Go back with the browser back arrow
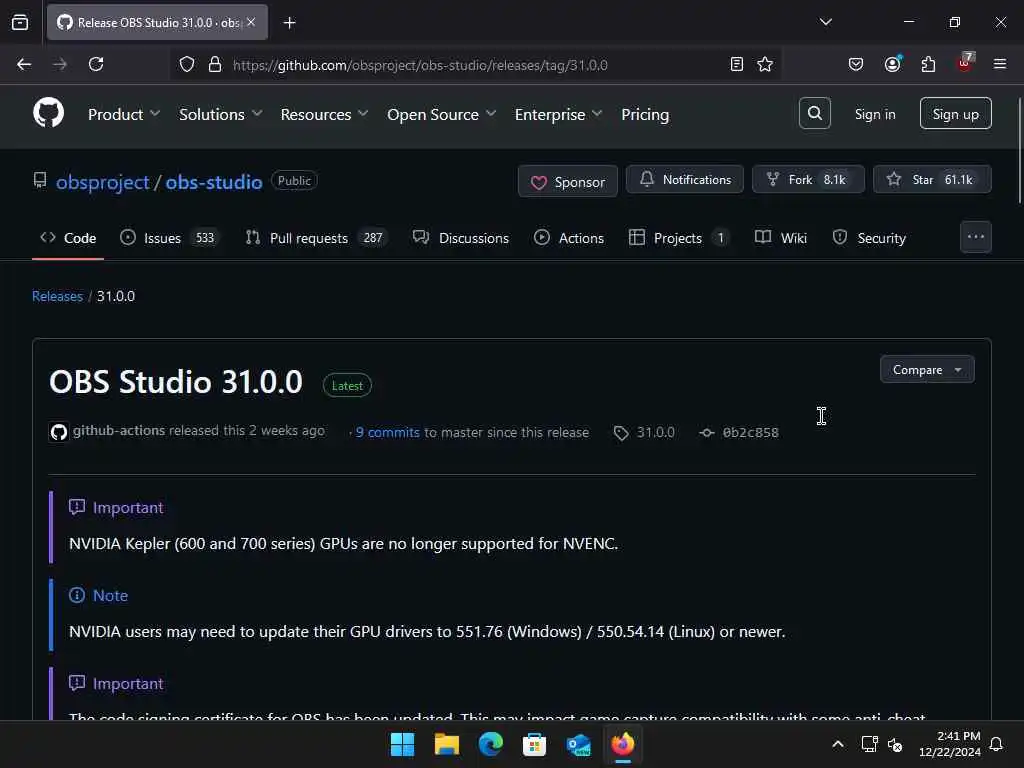Screen dimensions: 1024x768 coord(24,64)
